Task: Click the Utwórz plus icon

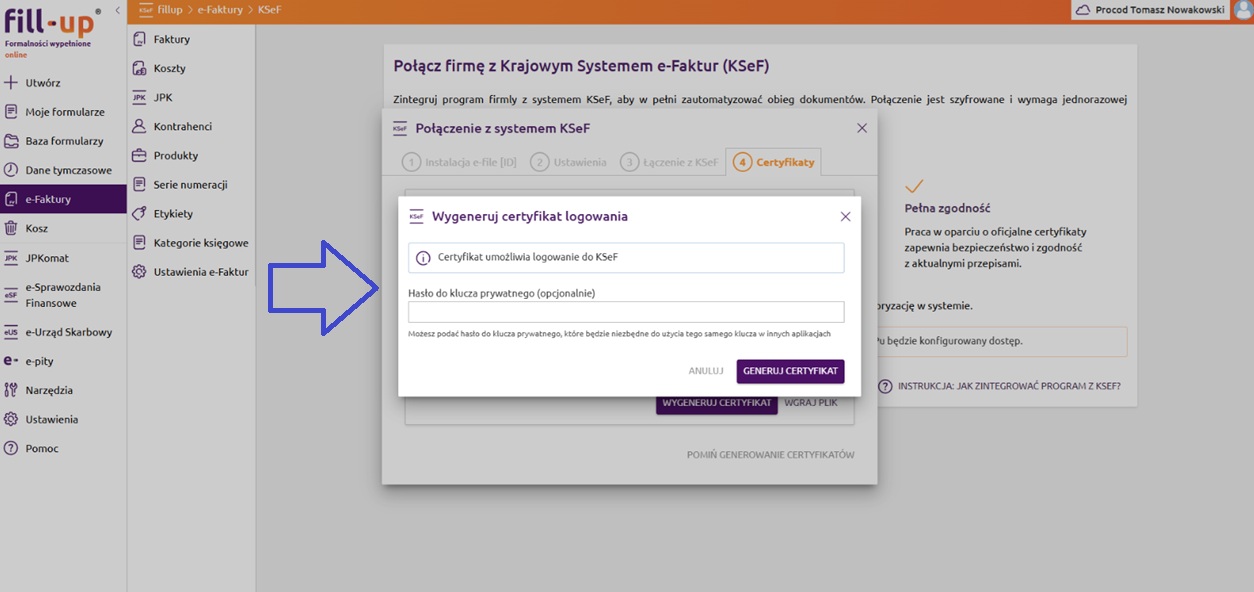Action: click(x=12, y=83)
